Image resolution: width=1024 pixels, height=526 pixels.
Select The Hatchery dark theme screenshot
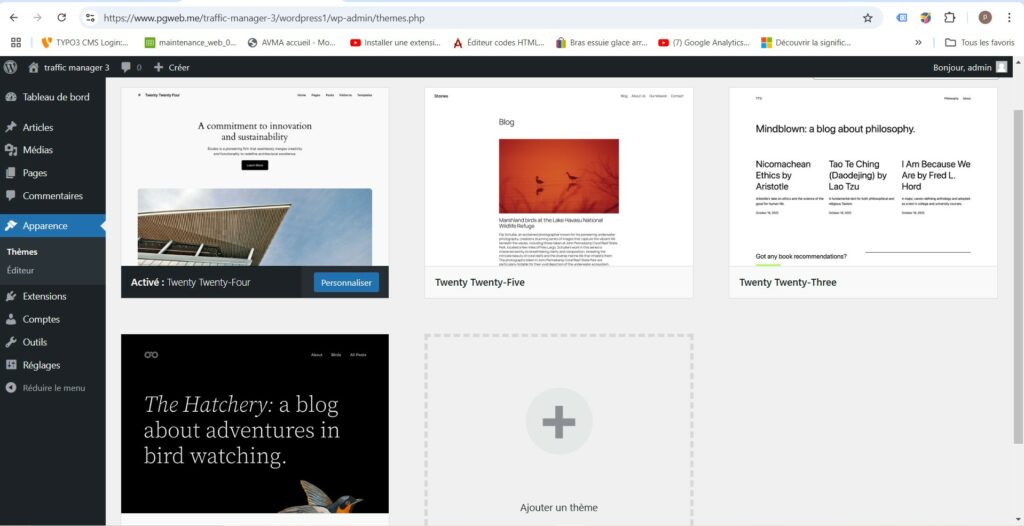pos(255,423)
